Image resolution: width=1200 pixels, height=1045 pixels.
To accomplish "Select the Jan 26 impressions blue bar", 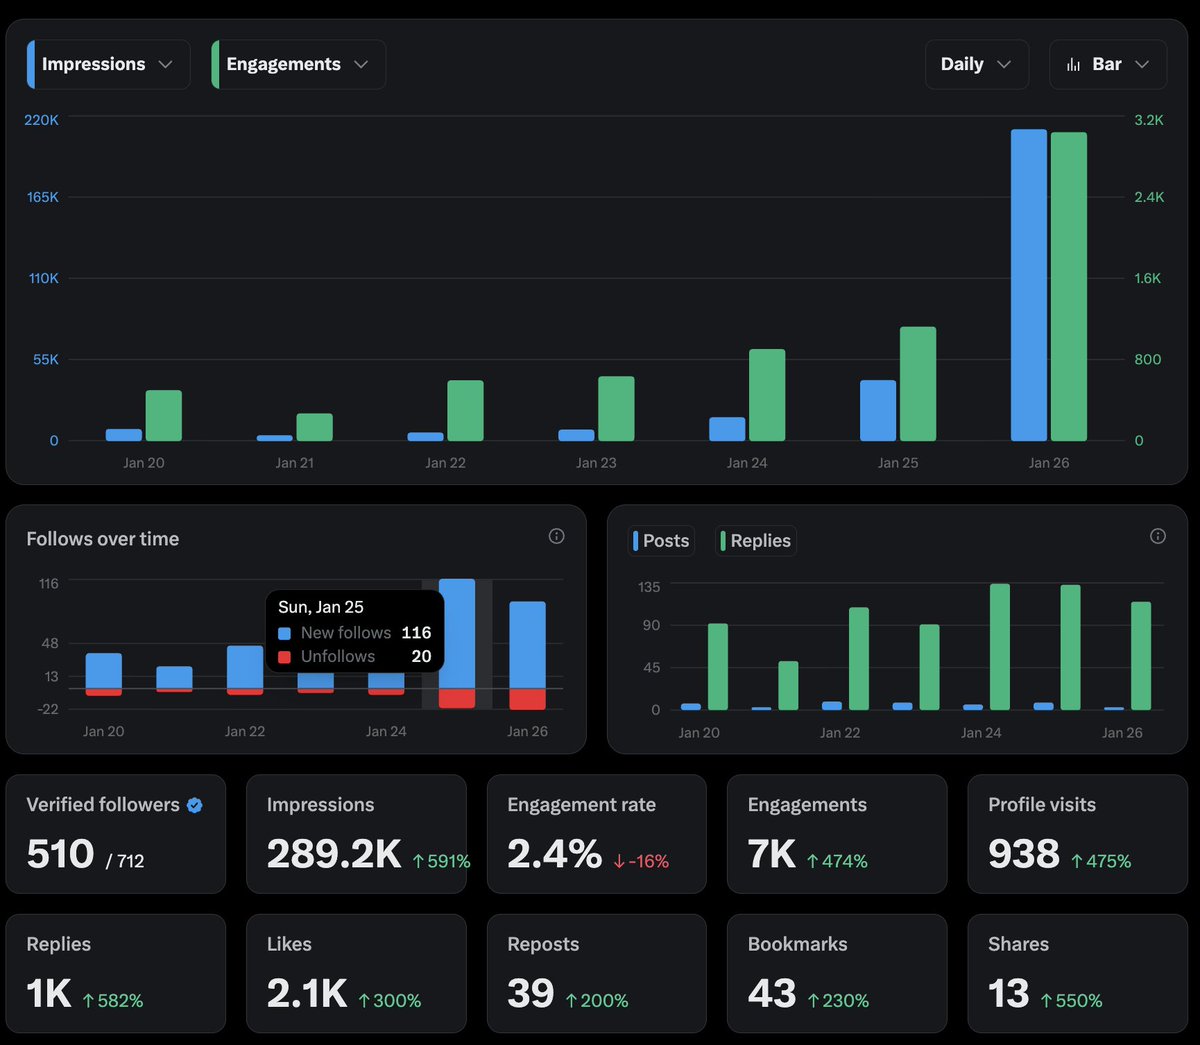I will pyautogui.click(x=1029, y=285).
